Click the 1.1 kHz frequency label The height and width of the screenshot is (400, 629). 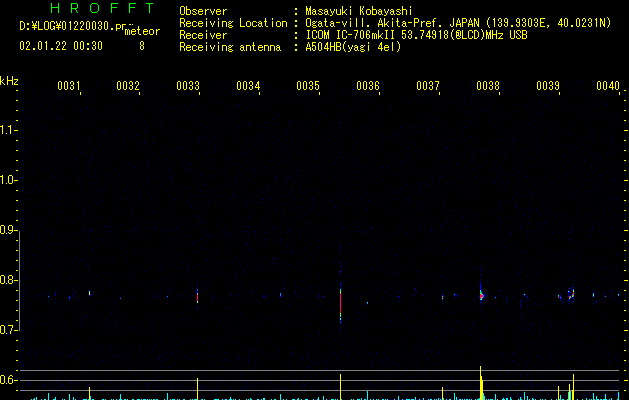pyautogui.click(x=8, y=130)
